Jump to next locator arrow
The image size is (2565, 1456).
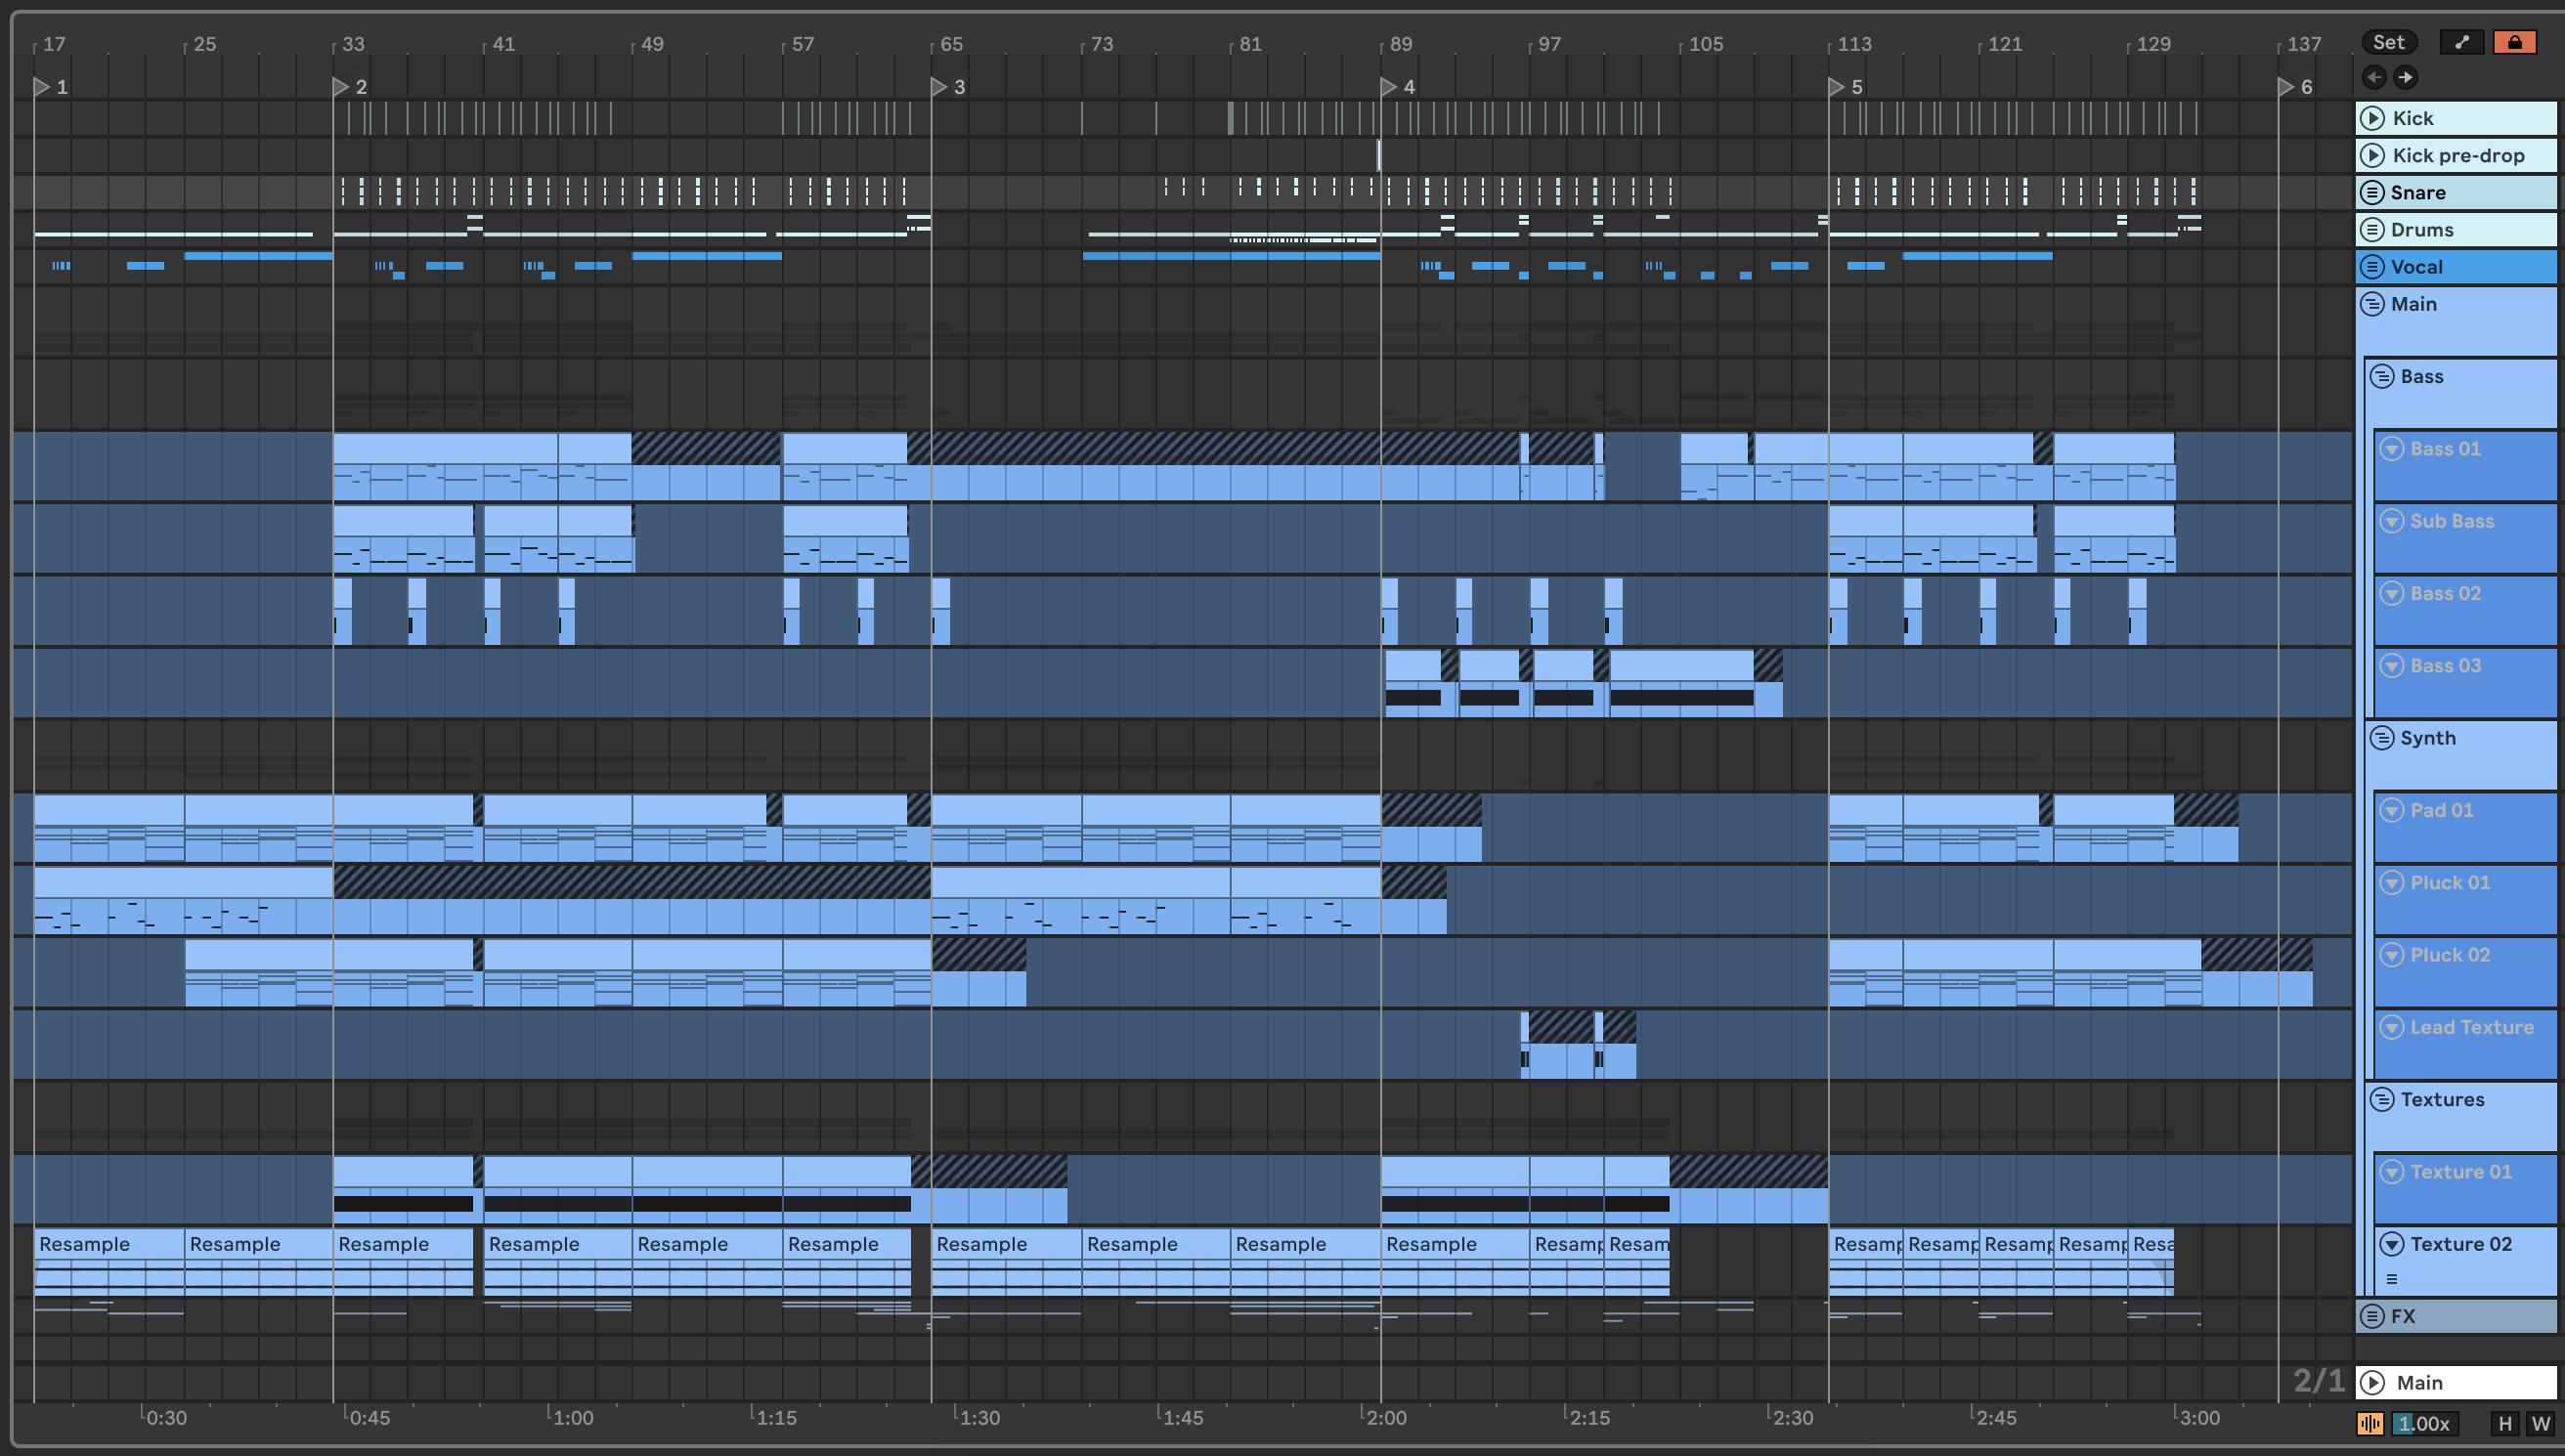2405,77
